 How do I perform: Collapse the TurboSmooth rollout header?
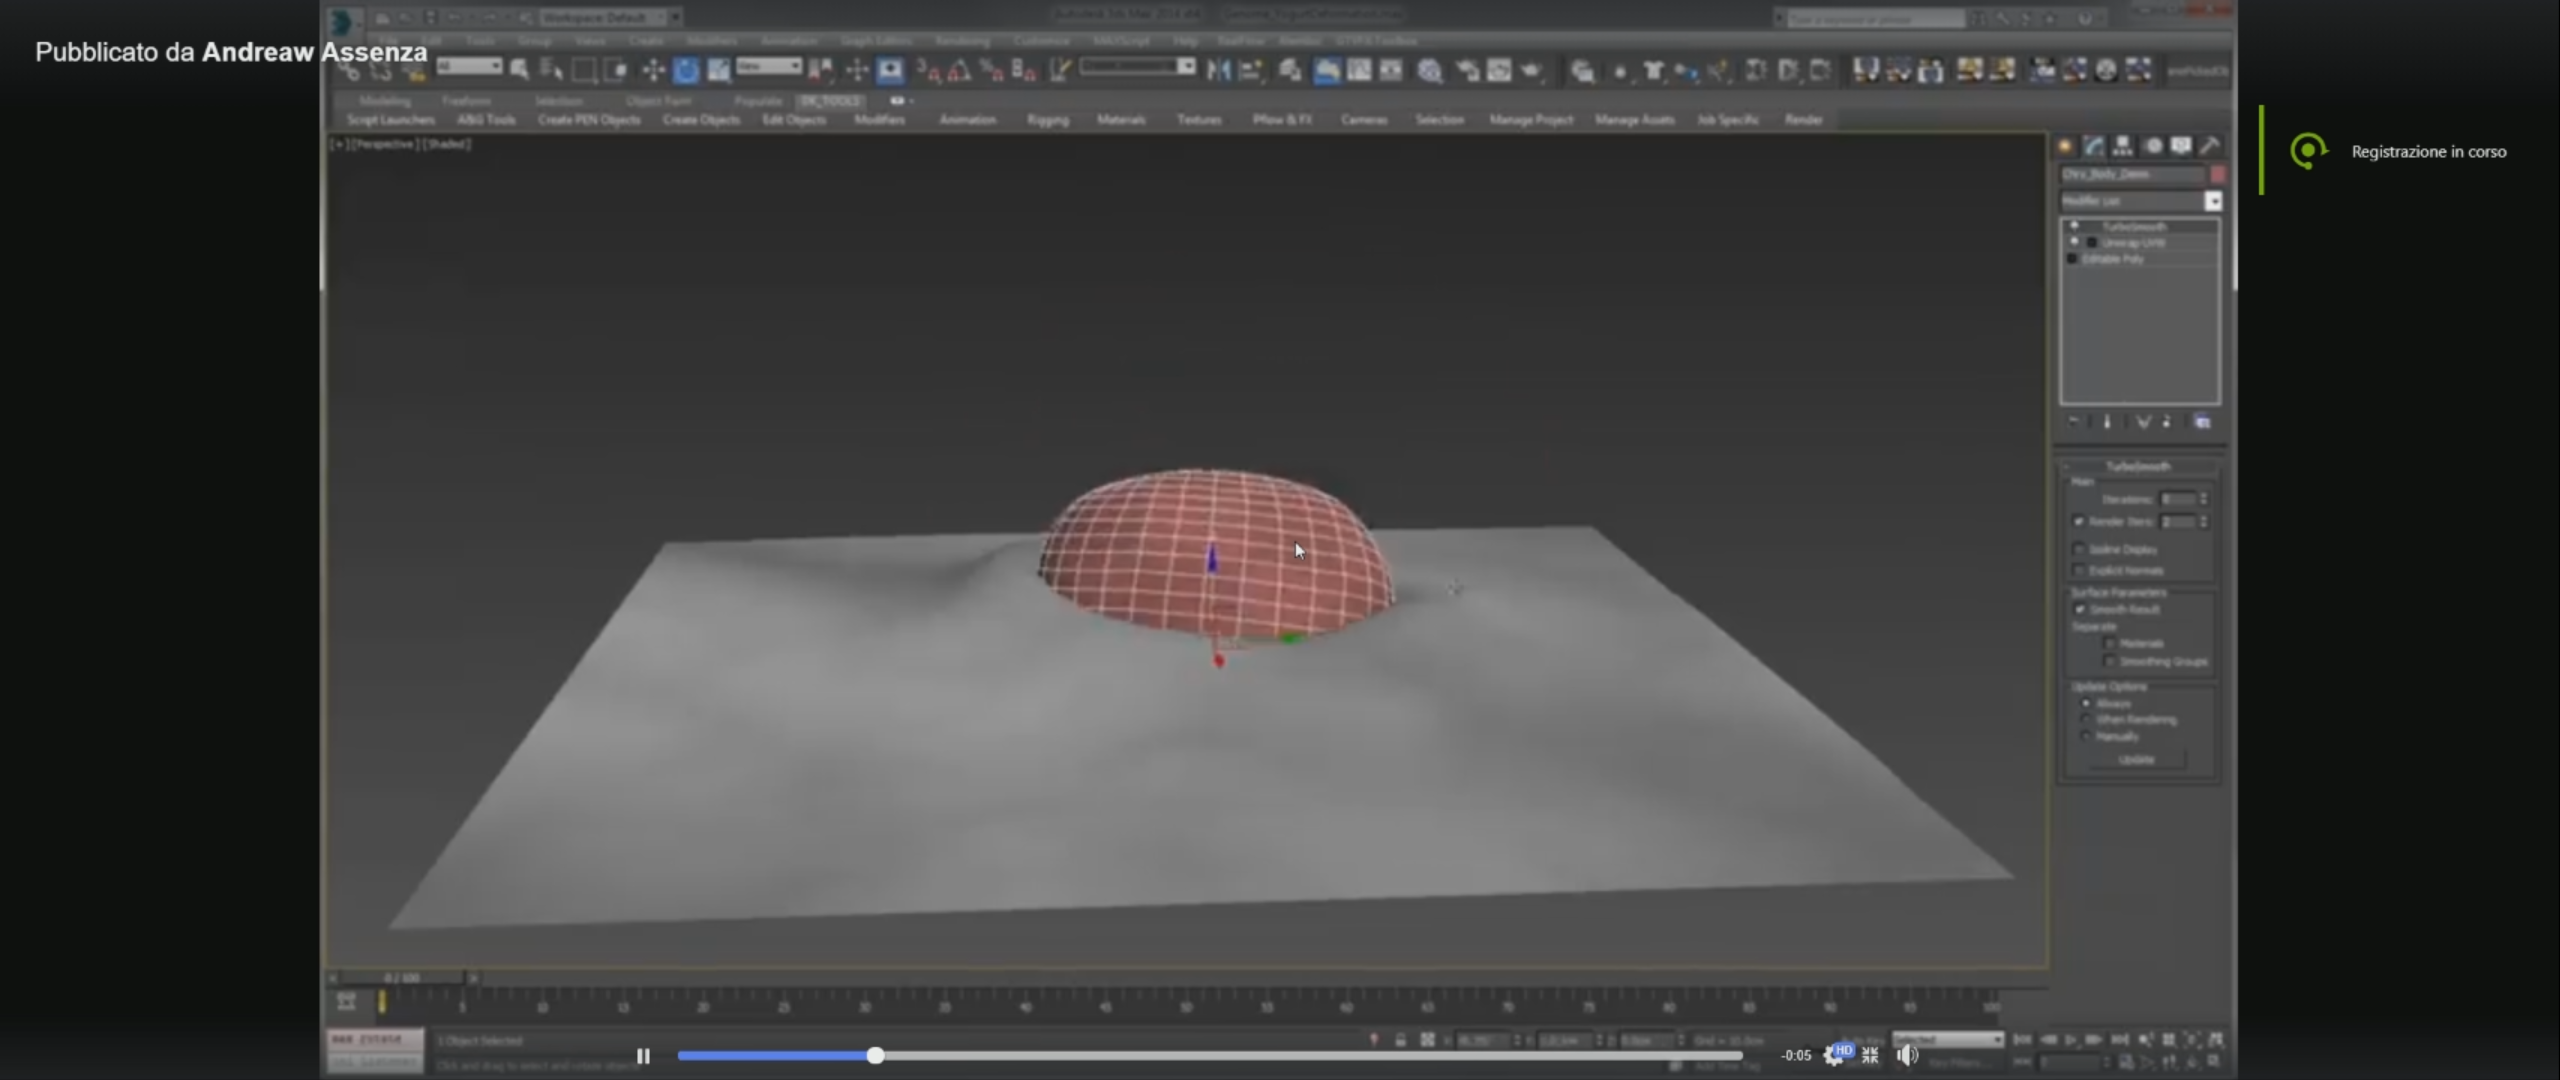click(2137, 466)
